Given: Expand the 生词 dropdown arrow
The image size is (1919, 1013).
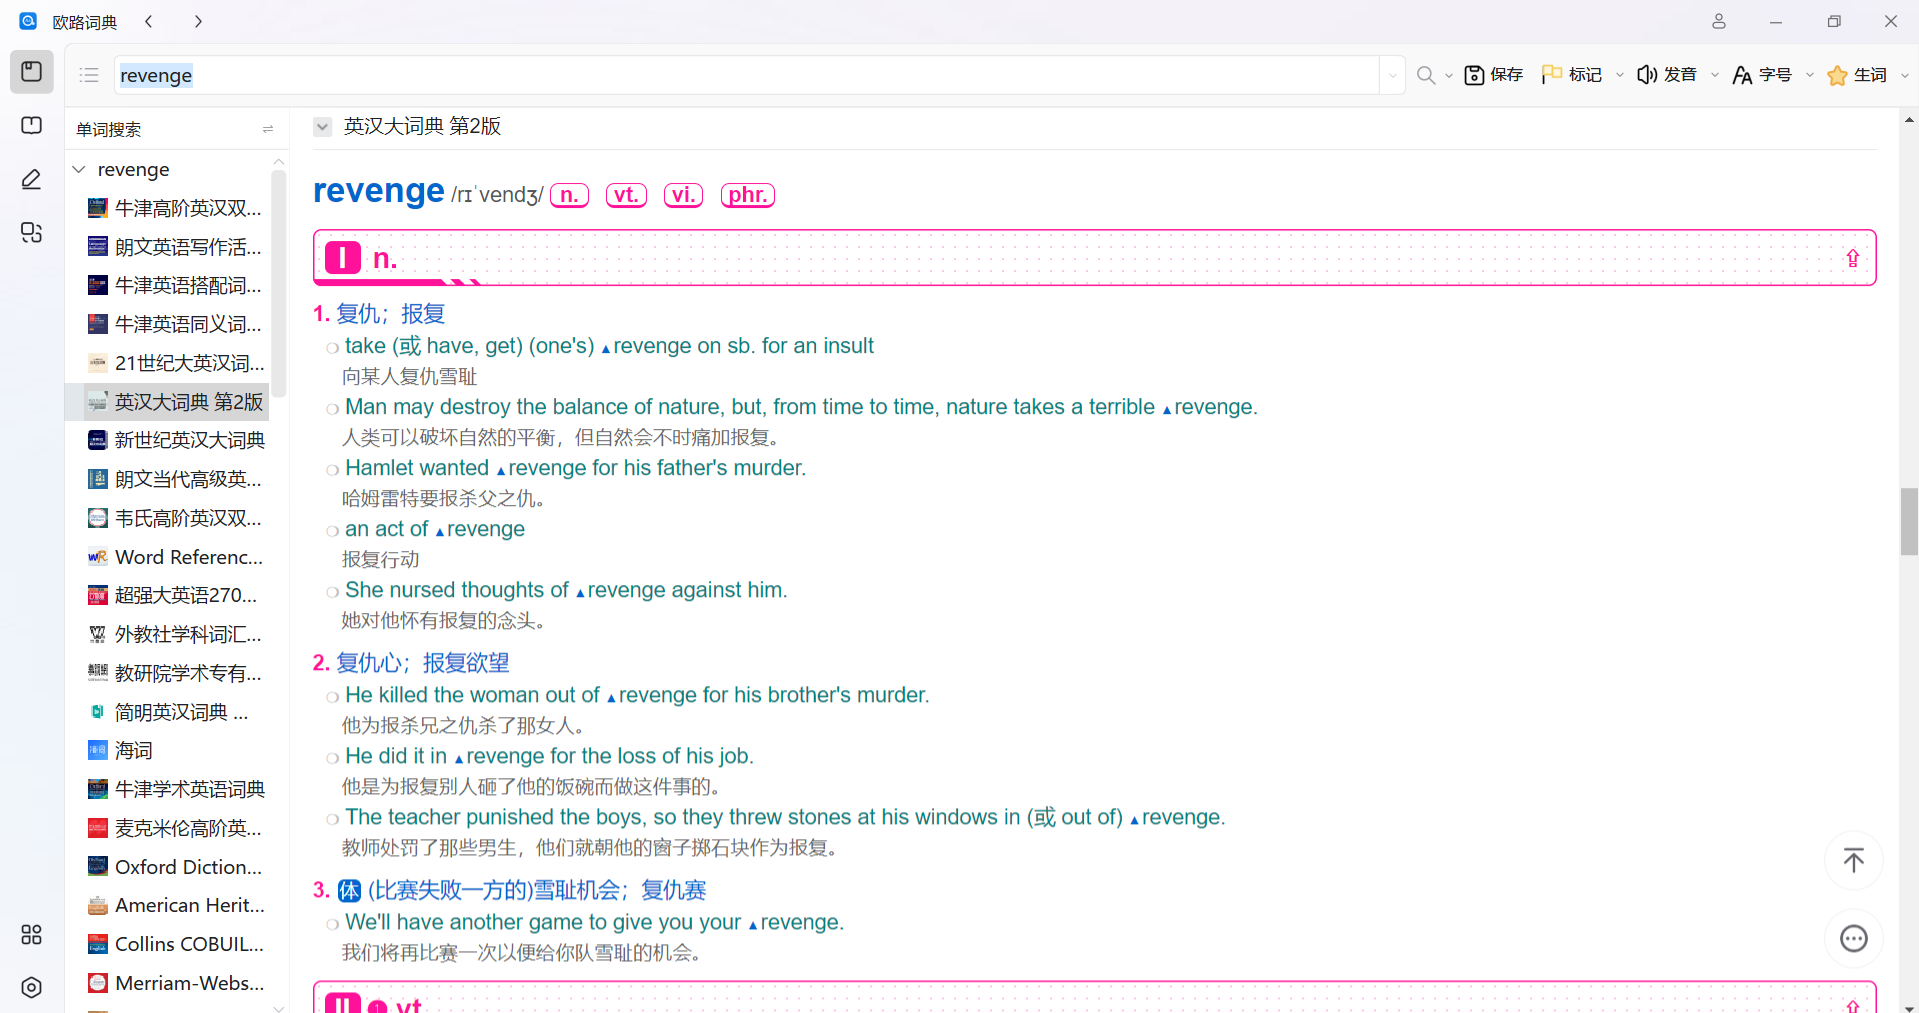Looking at the screenshot, I should pos(1905,76).
